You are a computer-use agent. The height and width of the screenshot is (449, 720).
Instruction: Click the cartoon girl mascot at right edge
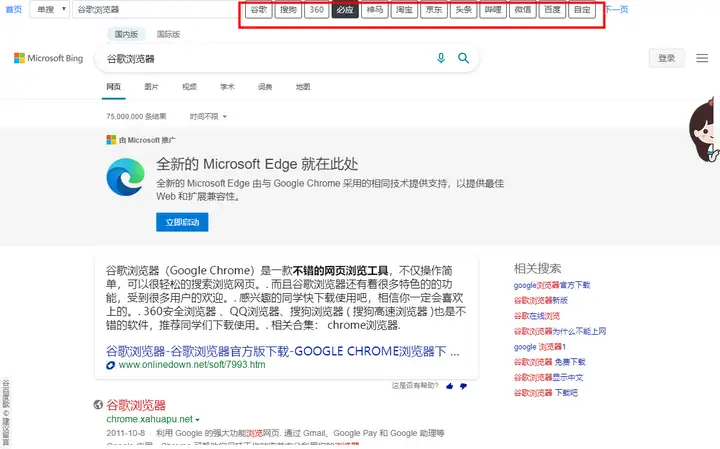tap(705, 131)
